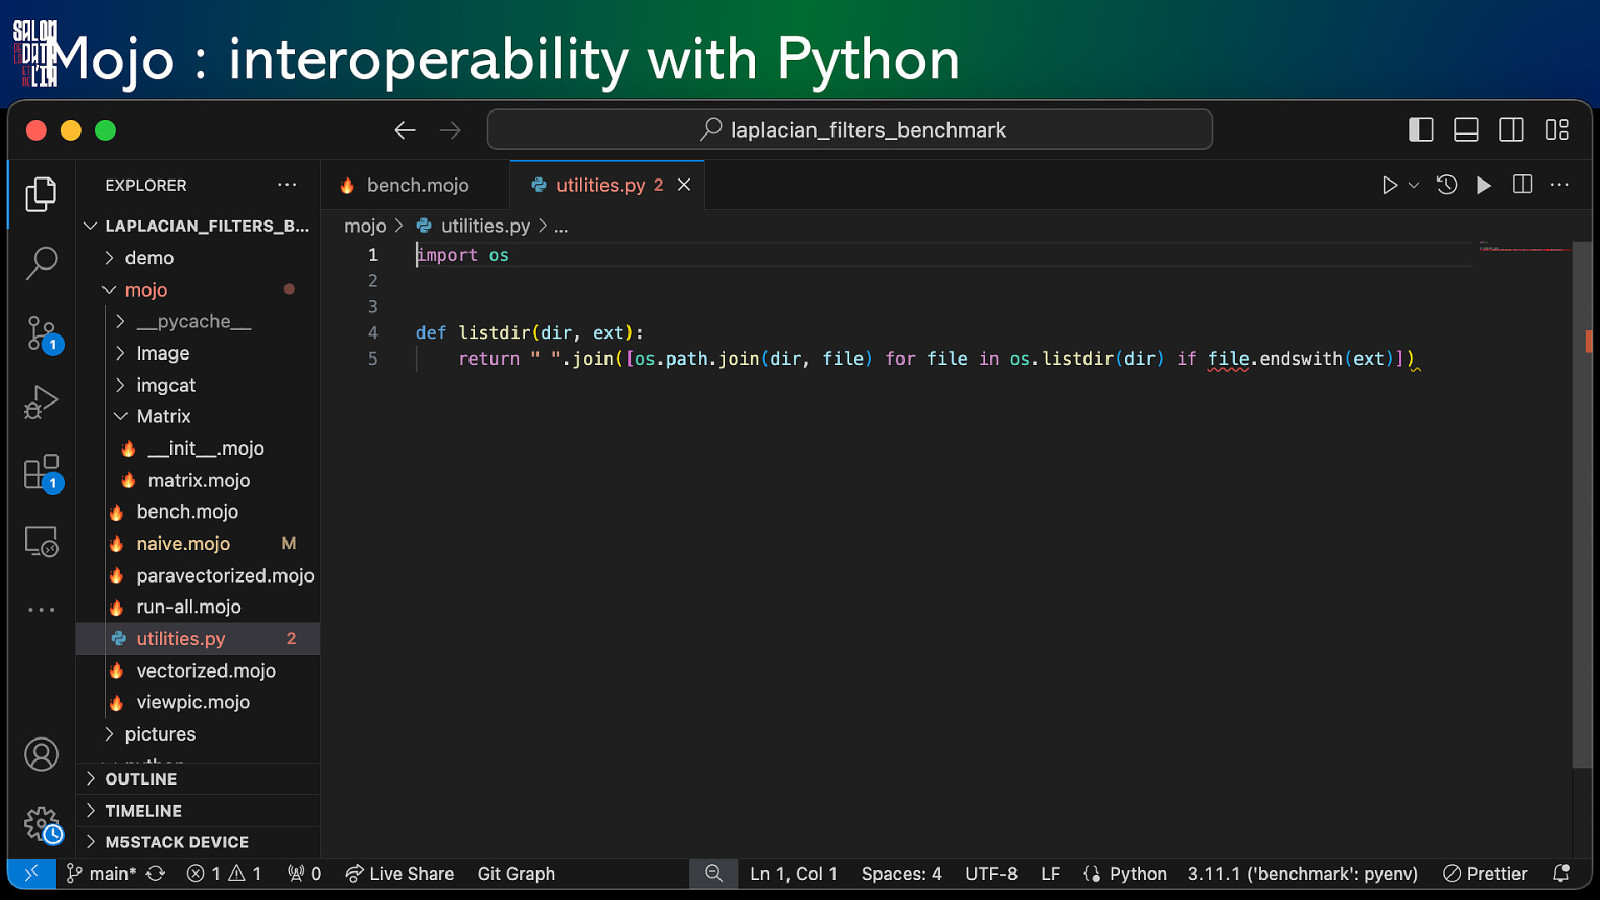This screenshot has width=1600, height=900.
Task: Open problems errors and warnings count
Action: click(224, 874)
